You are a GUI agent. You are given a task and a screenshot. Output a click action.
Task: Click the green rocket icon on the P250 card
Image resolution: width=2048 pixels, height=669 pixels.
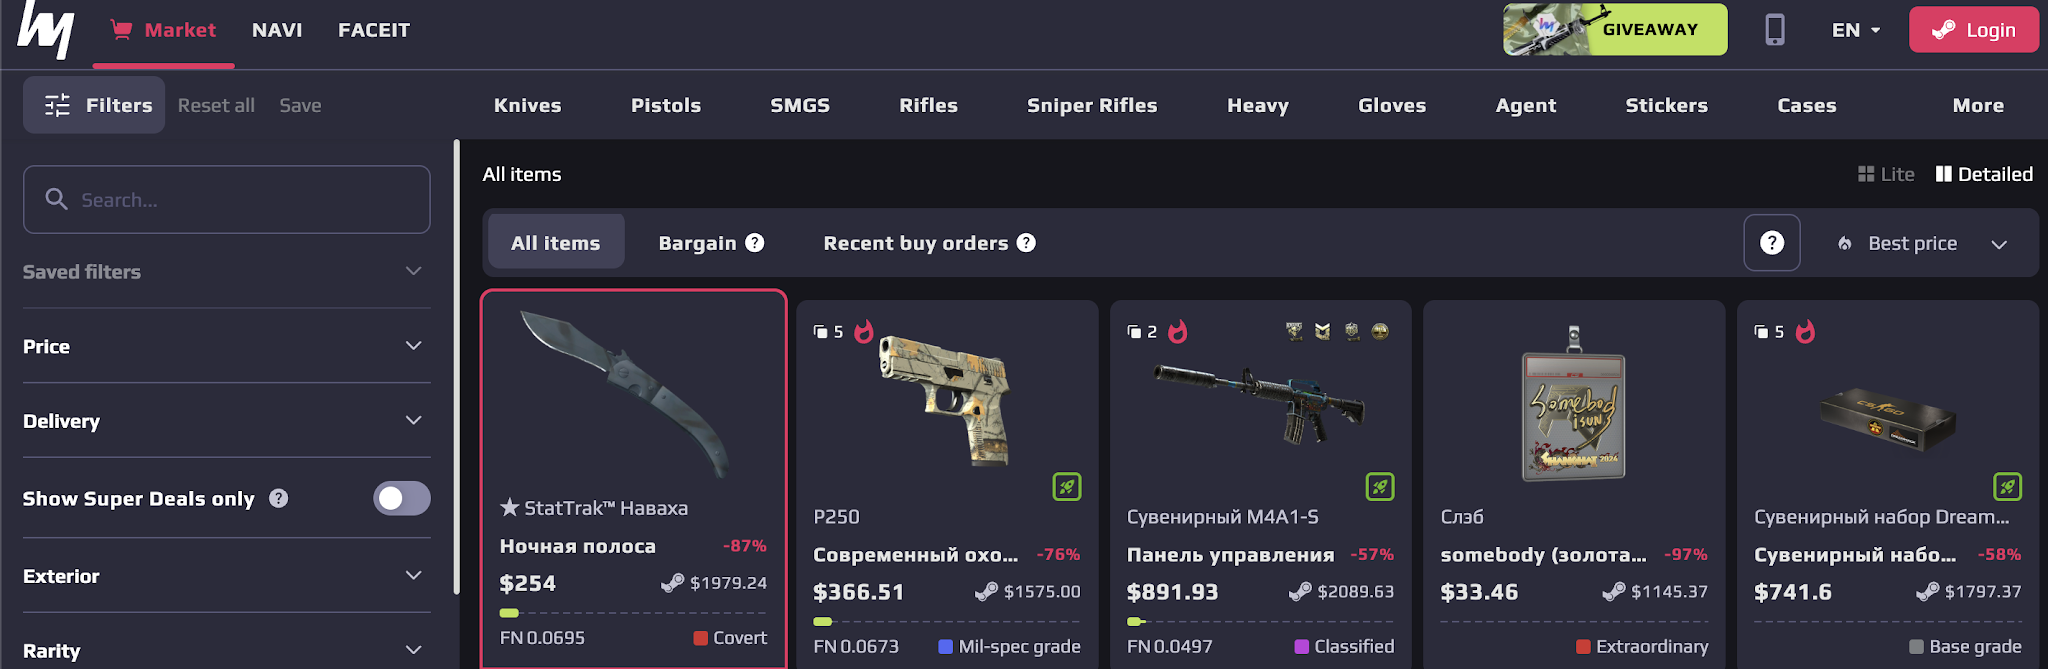(x=1066, y=487)
